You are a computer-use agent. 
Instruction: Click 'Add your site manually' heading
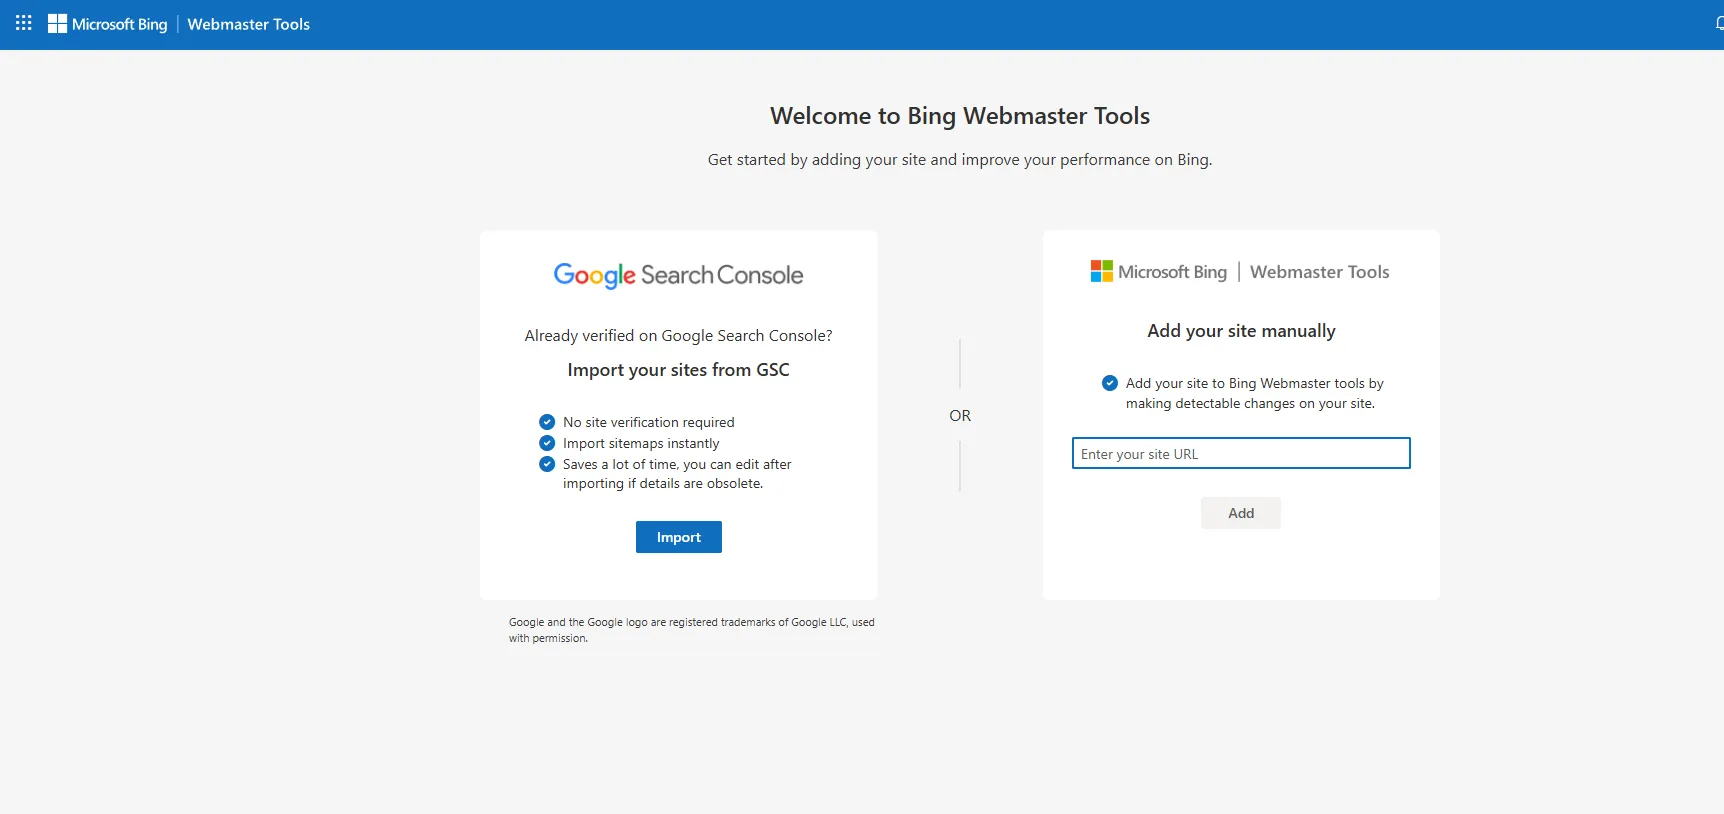click(x=1241, y=331)
